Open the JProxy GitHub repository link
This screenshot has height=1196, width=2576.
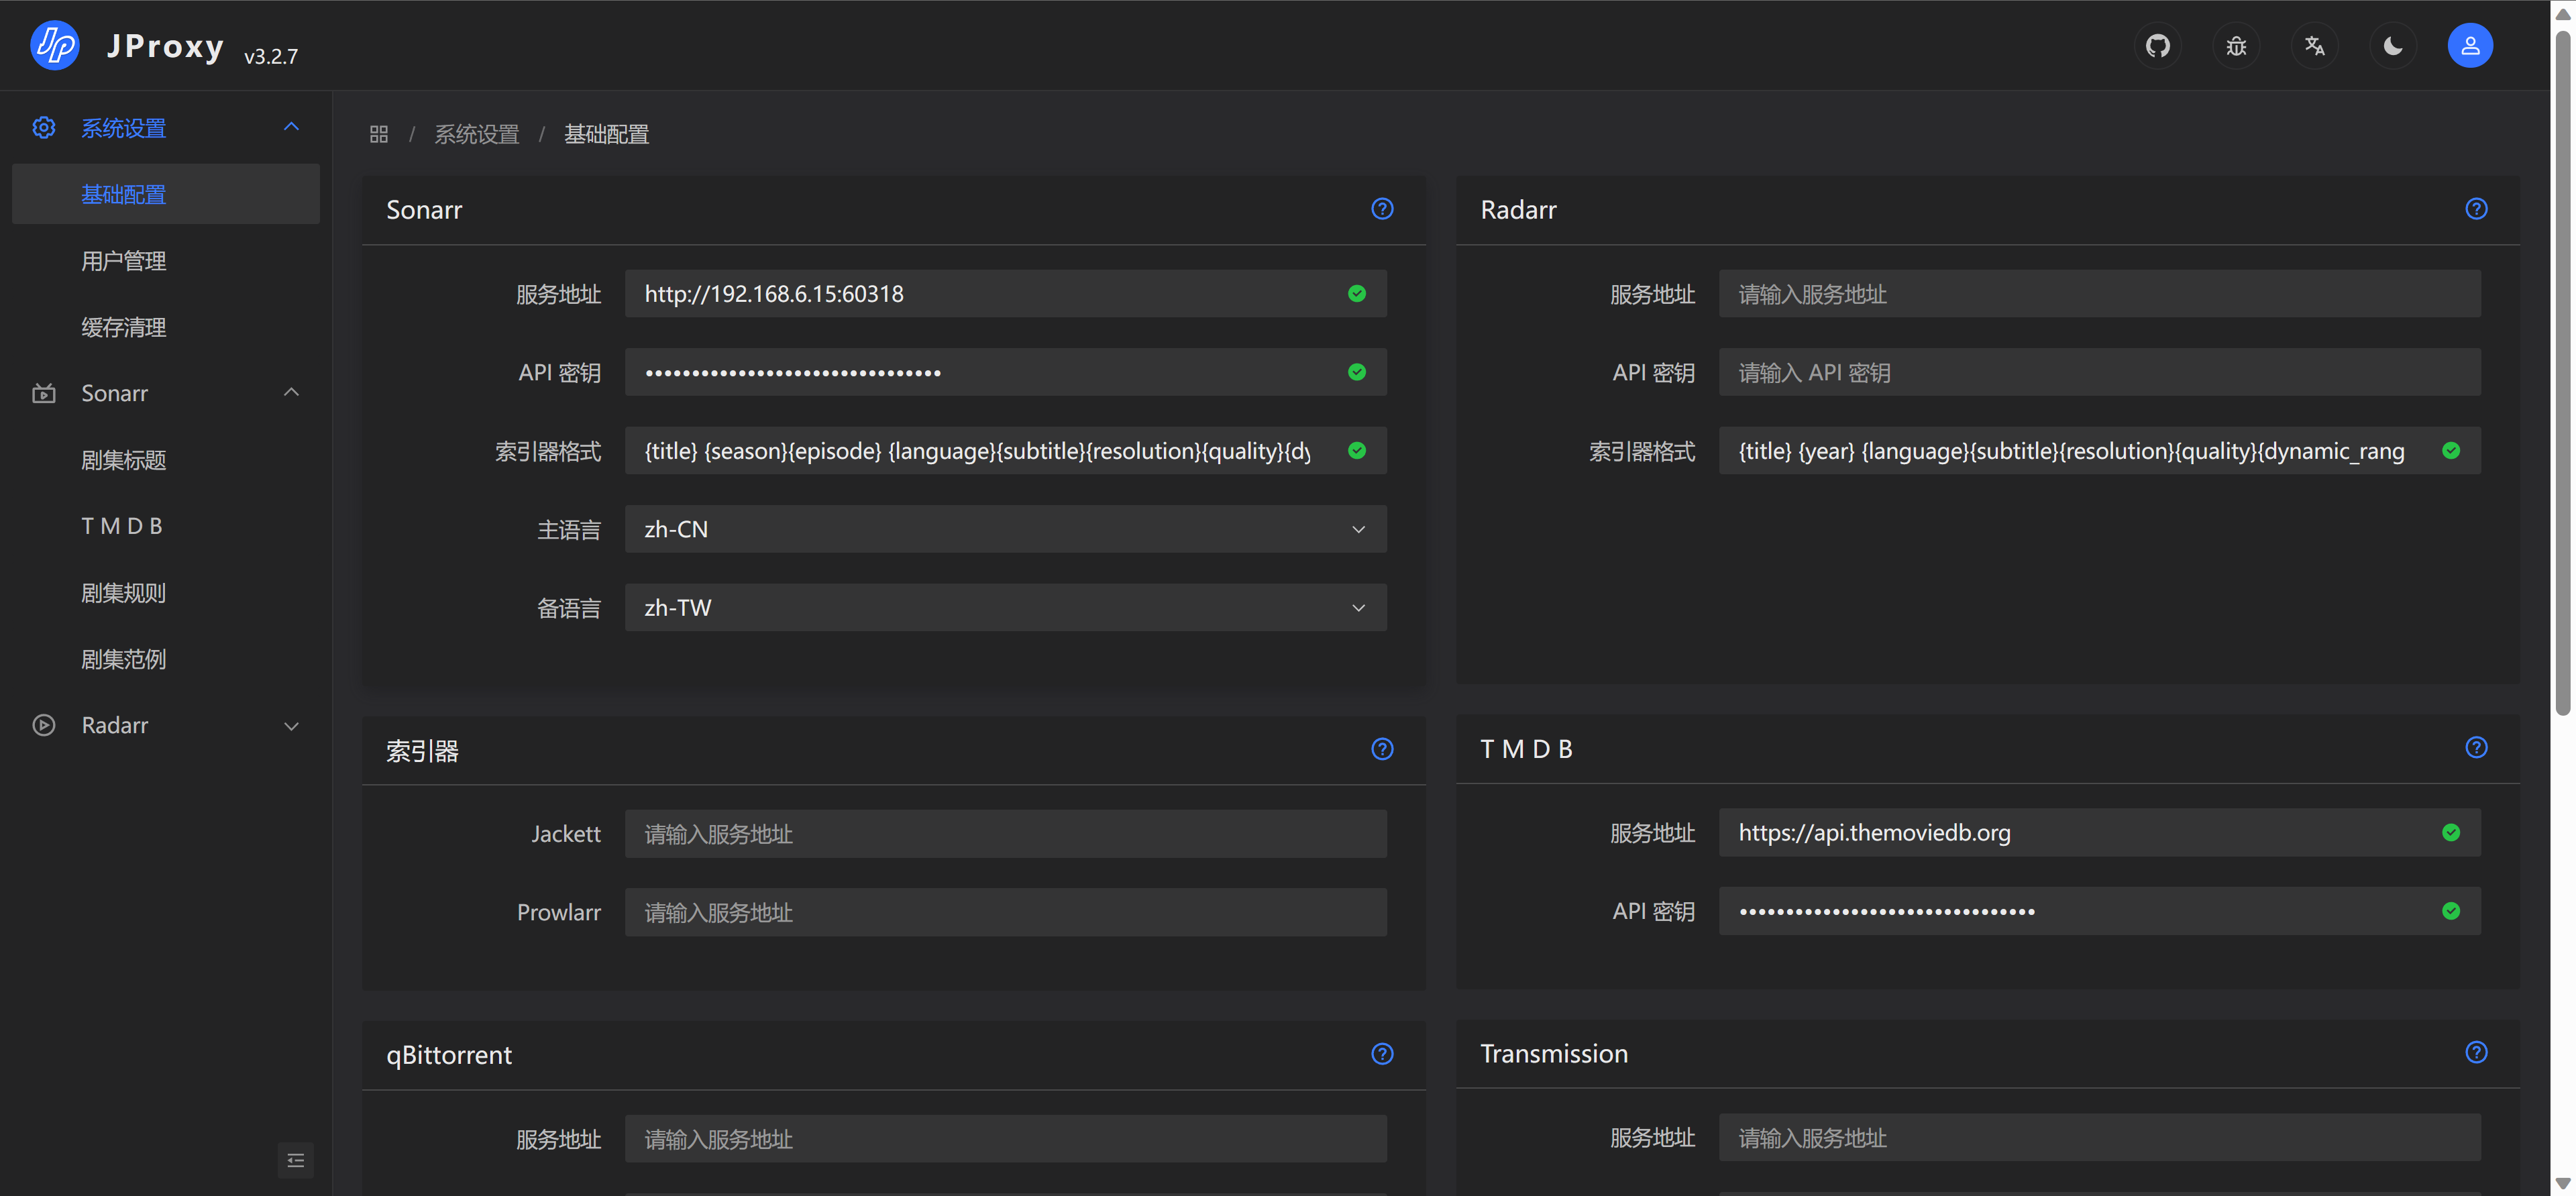(x=2158, y=45)
